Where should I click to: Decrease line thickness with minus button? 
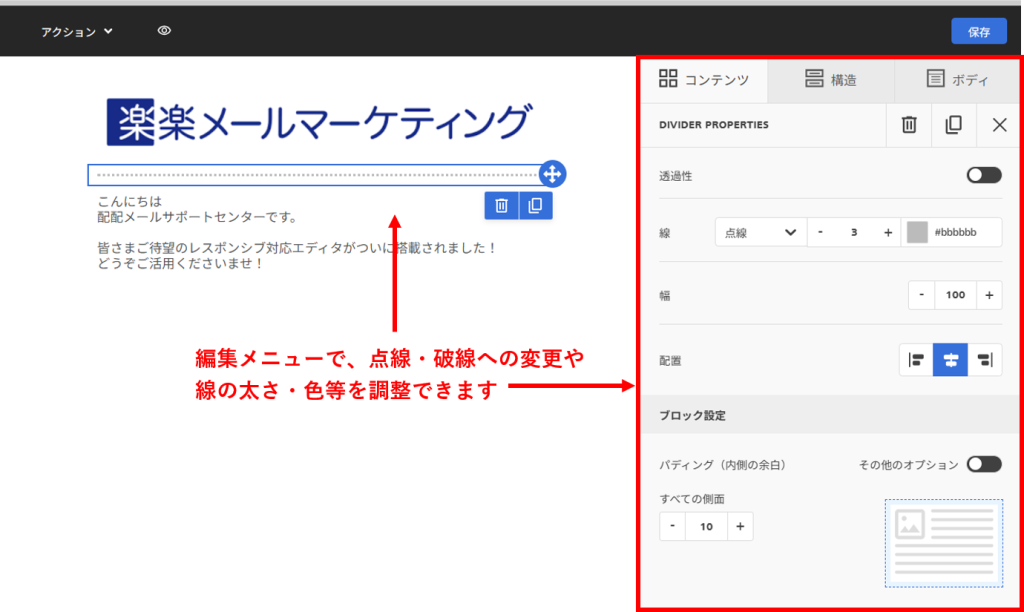[x=820, y=233]
